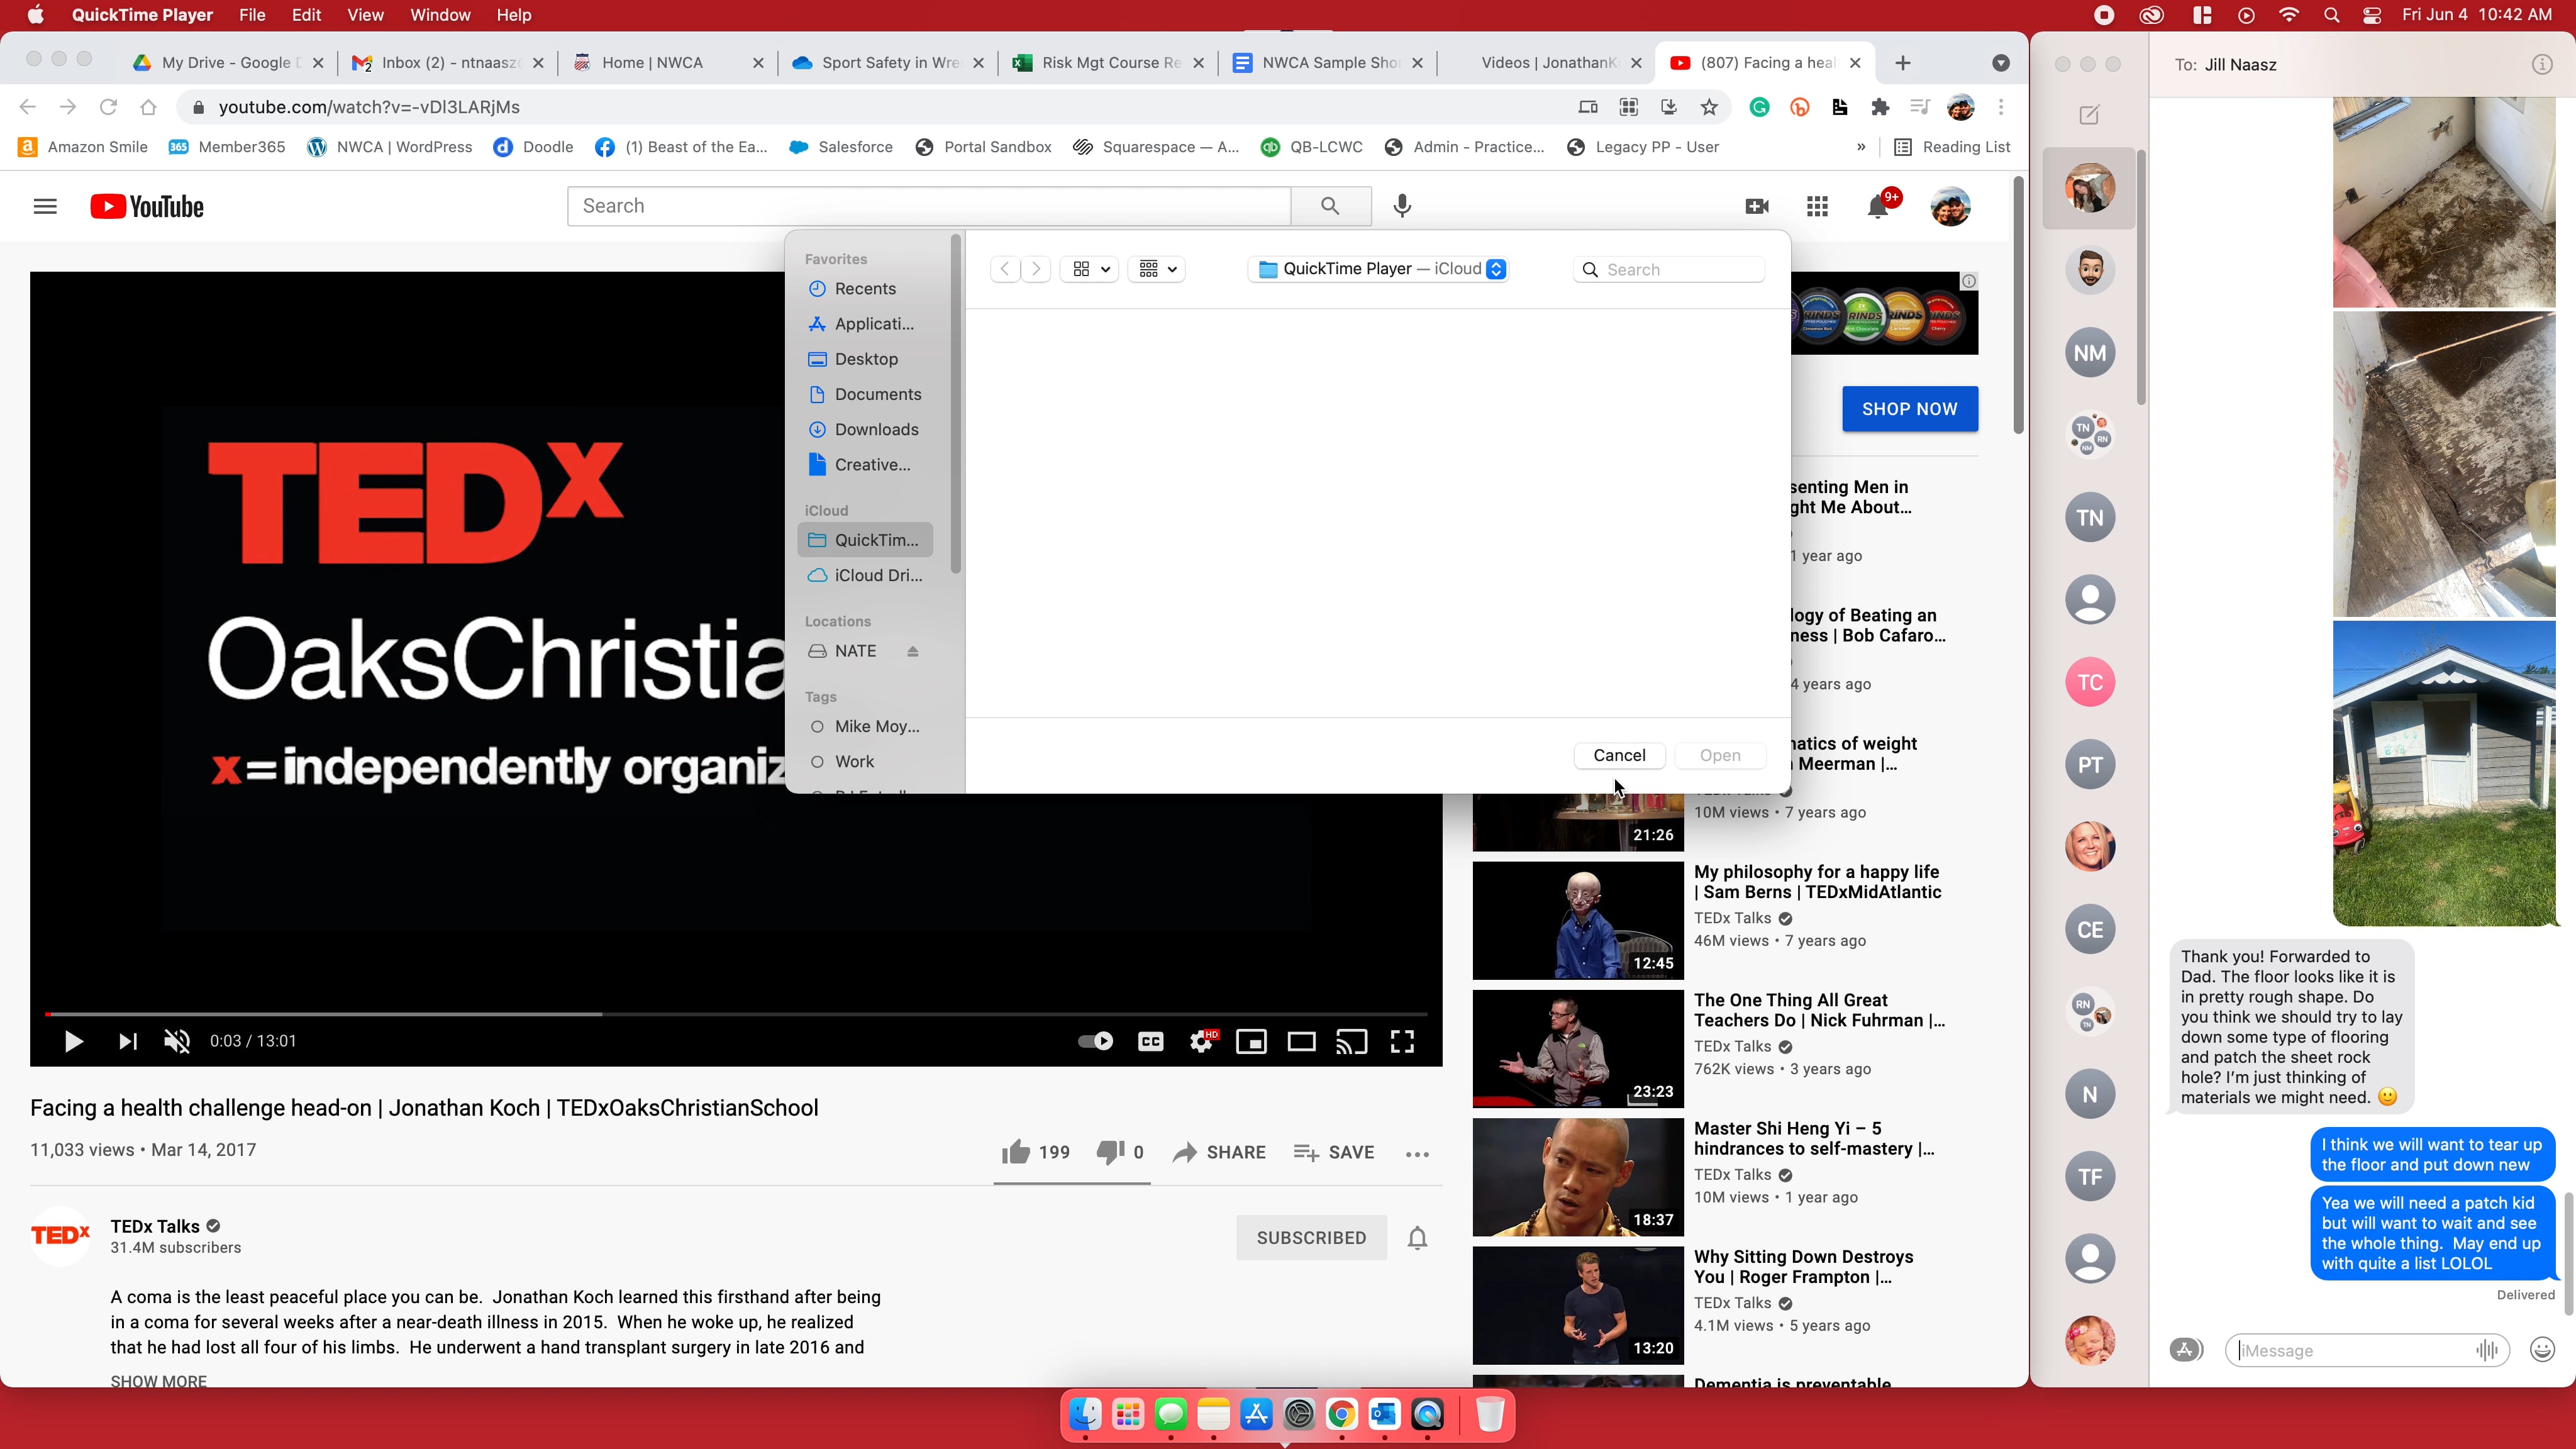This screenshot has height=1449, width=2576.
Task: Skip to next video button
Action: (127, 1041)
